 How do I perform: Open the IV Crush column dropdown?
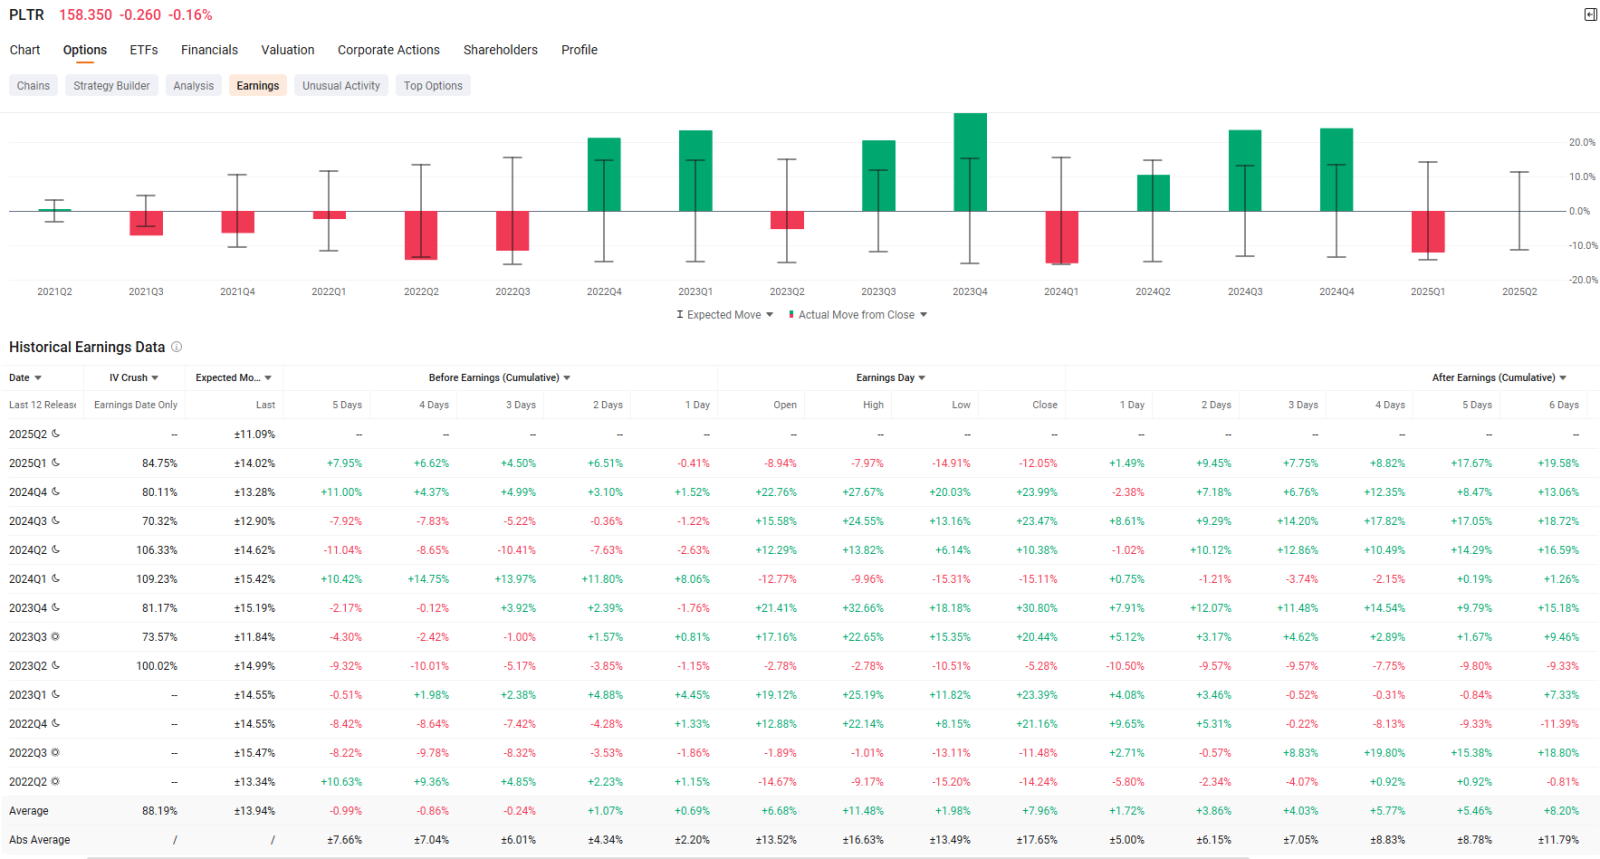point(155,378)
